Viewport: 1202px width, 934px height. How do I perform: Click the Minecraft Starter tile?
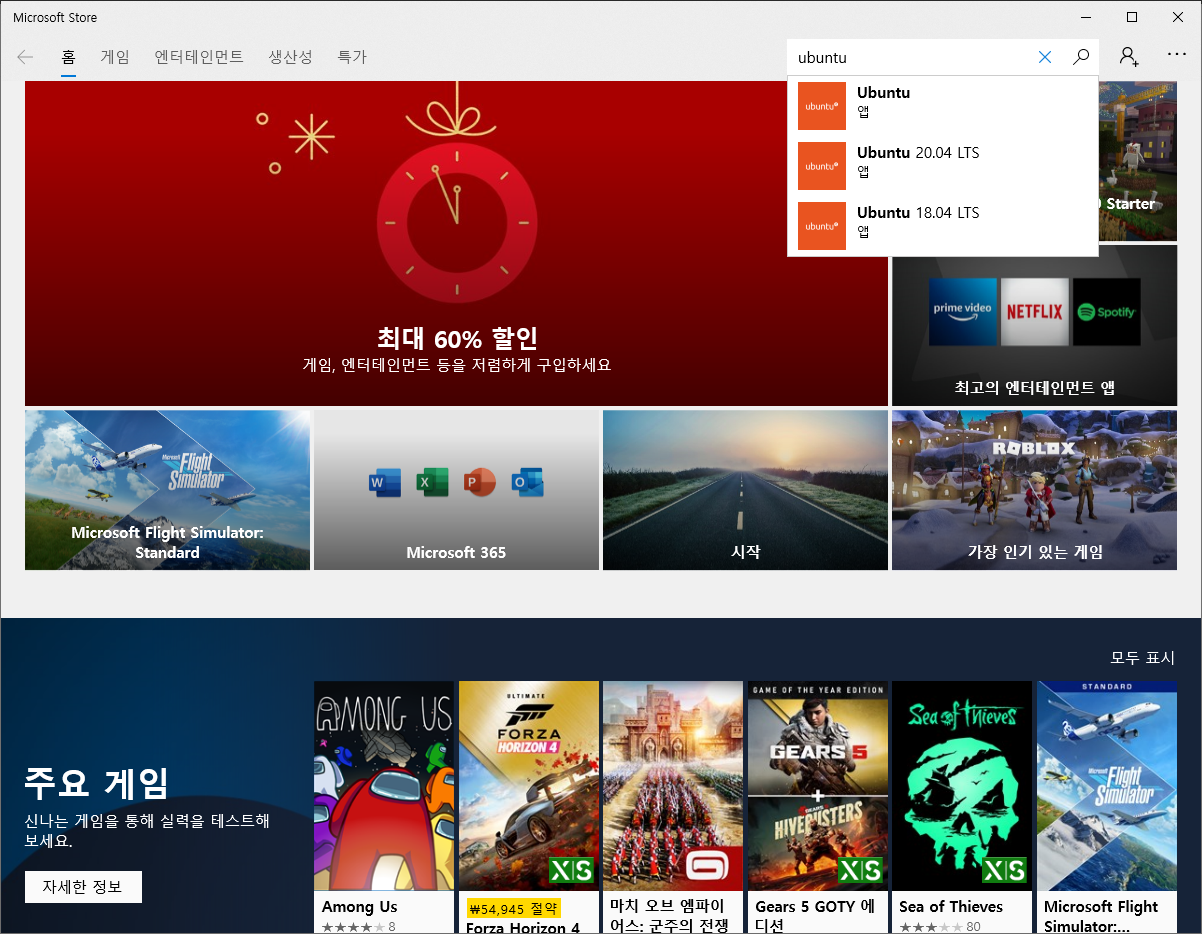tap(1137, 161)
